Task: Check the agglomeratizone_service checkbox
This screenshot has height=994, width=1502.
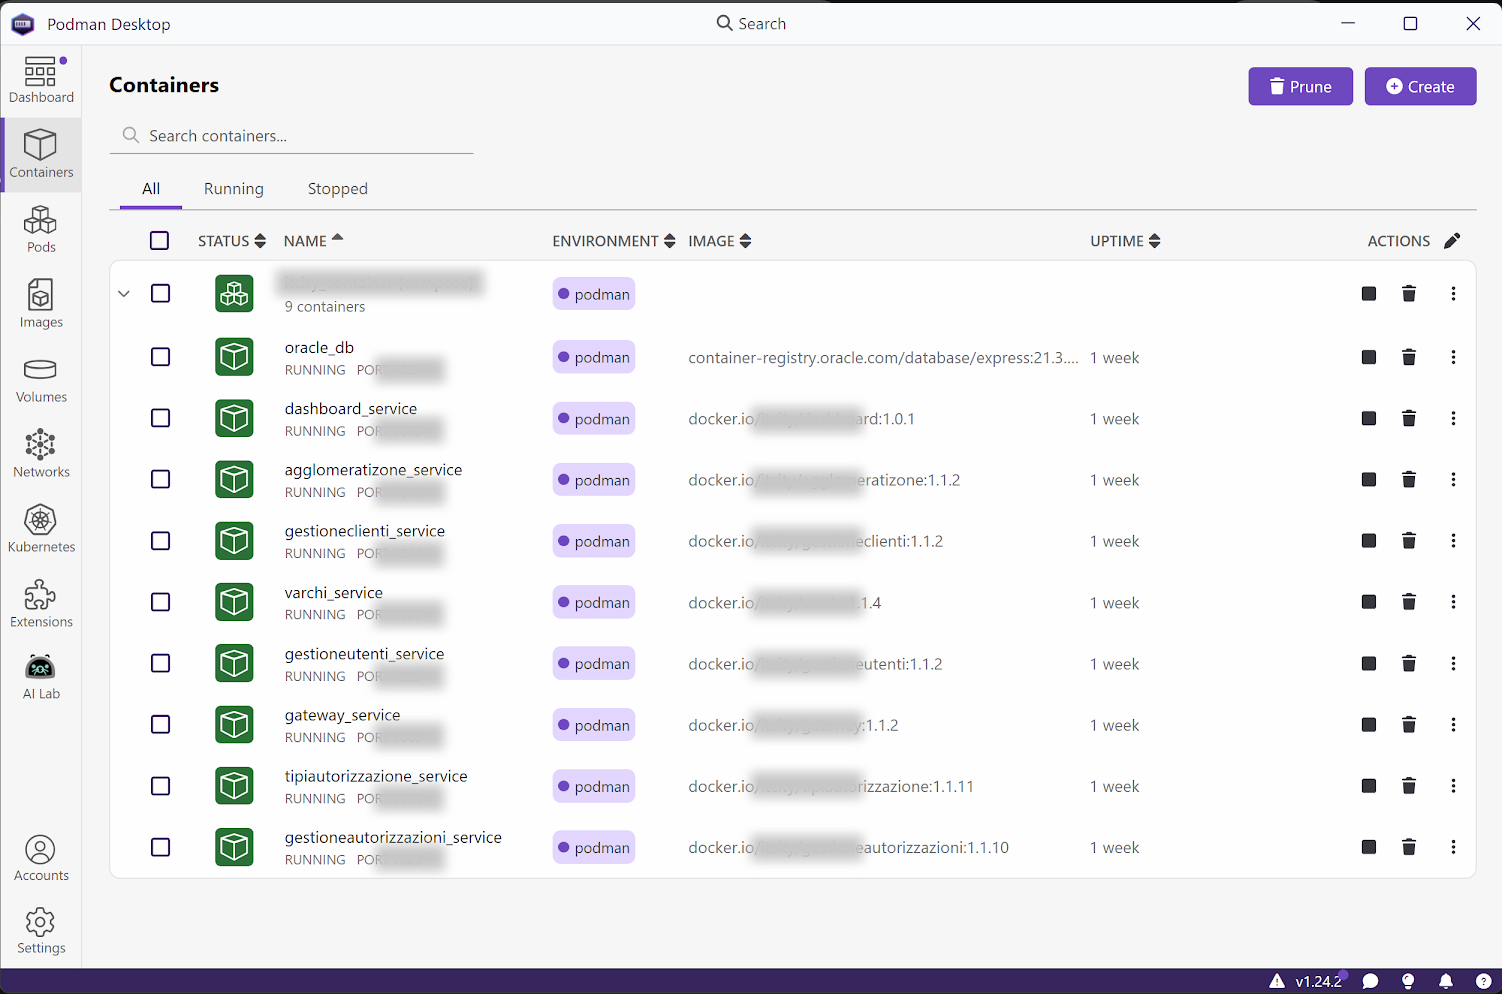Action: tap(160, 479)
